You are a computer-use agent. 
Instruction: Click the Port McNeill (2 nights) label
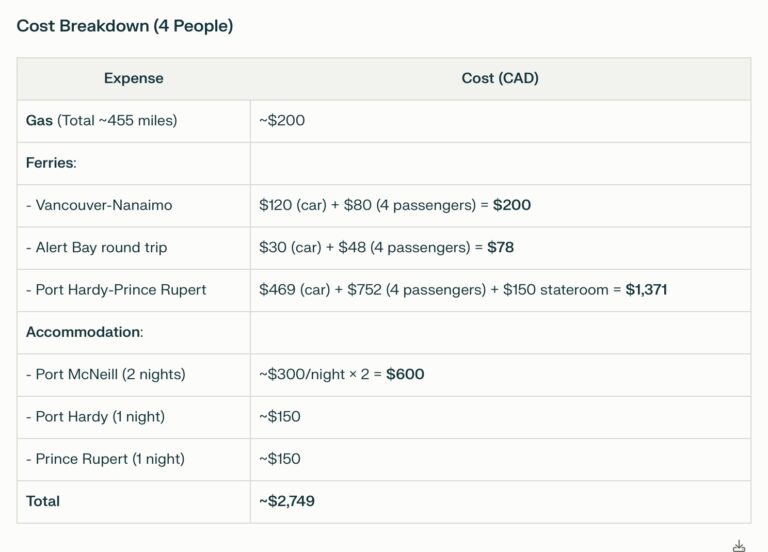[x=106, y=374]
